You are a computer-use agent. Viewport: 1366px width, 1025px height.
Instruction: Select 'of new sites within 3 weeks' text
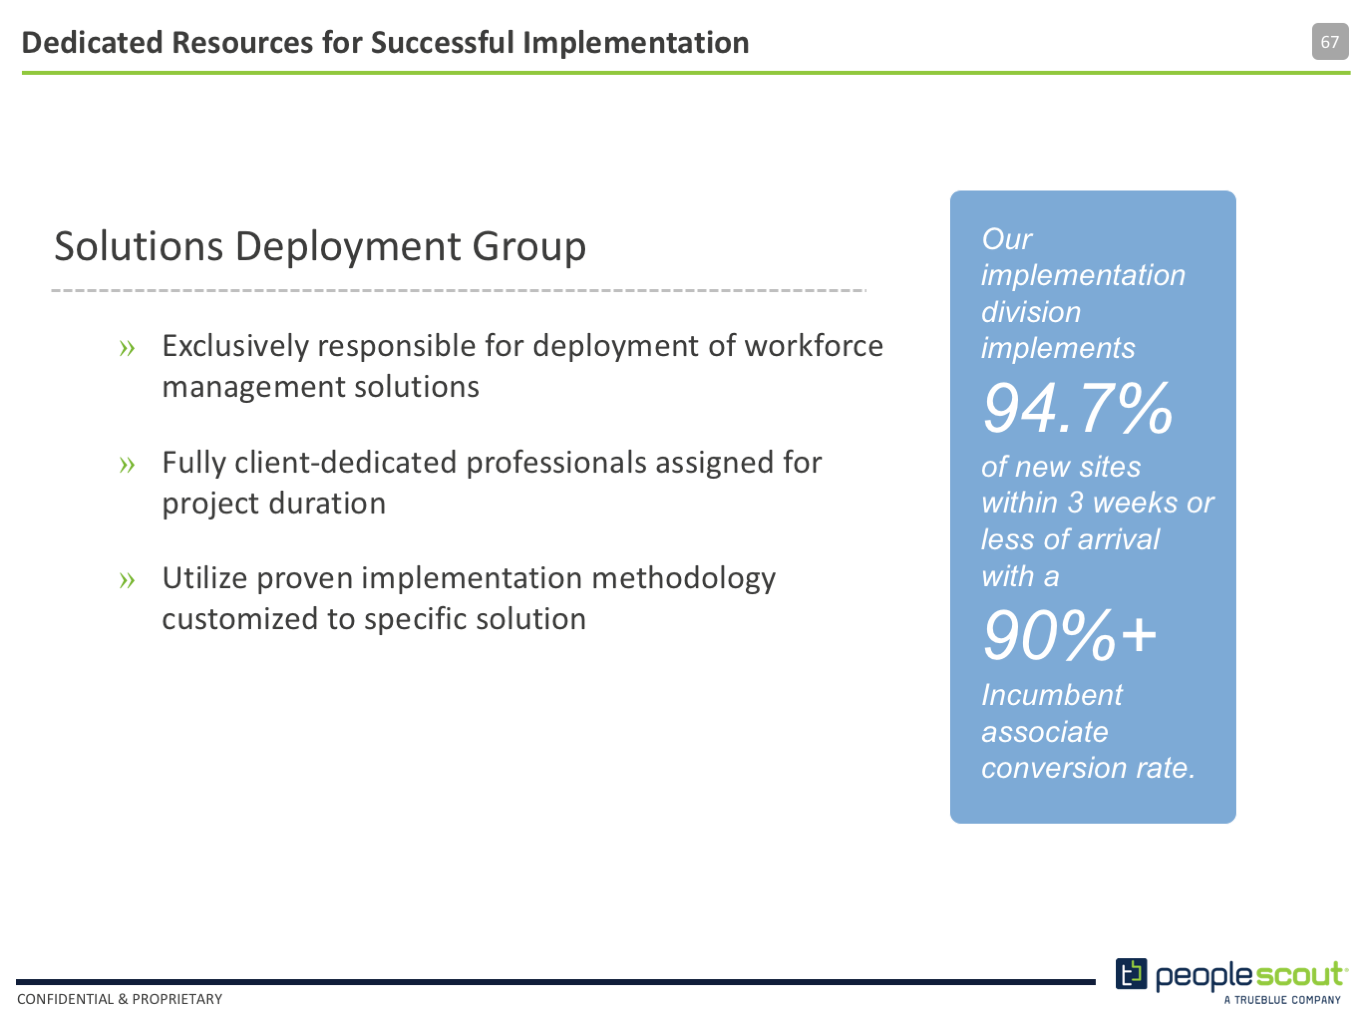pos(1080,485)
